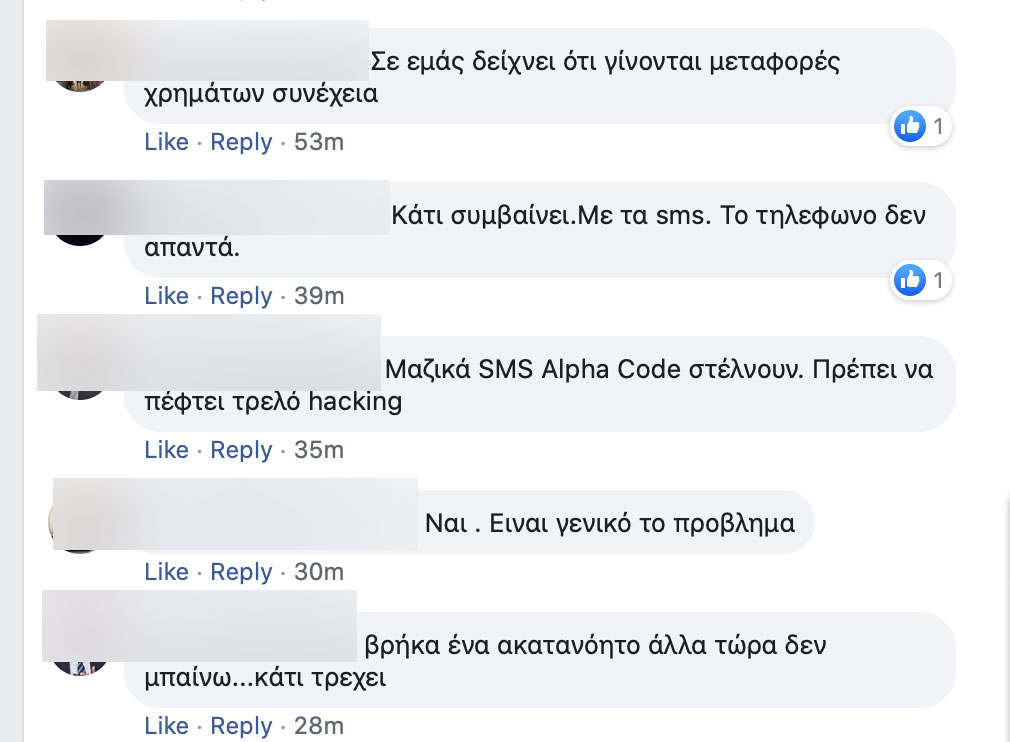Reply to the γενικό το προβλημα comment

click(241, 572)
